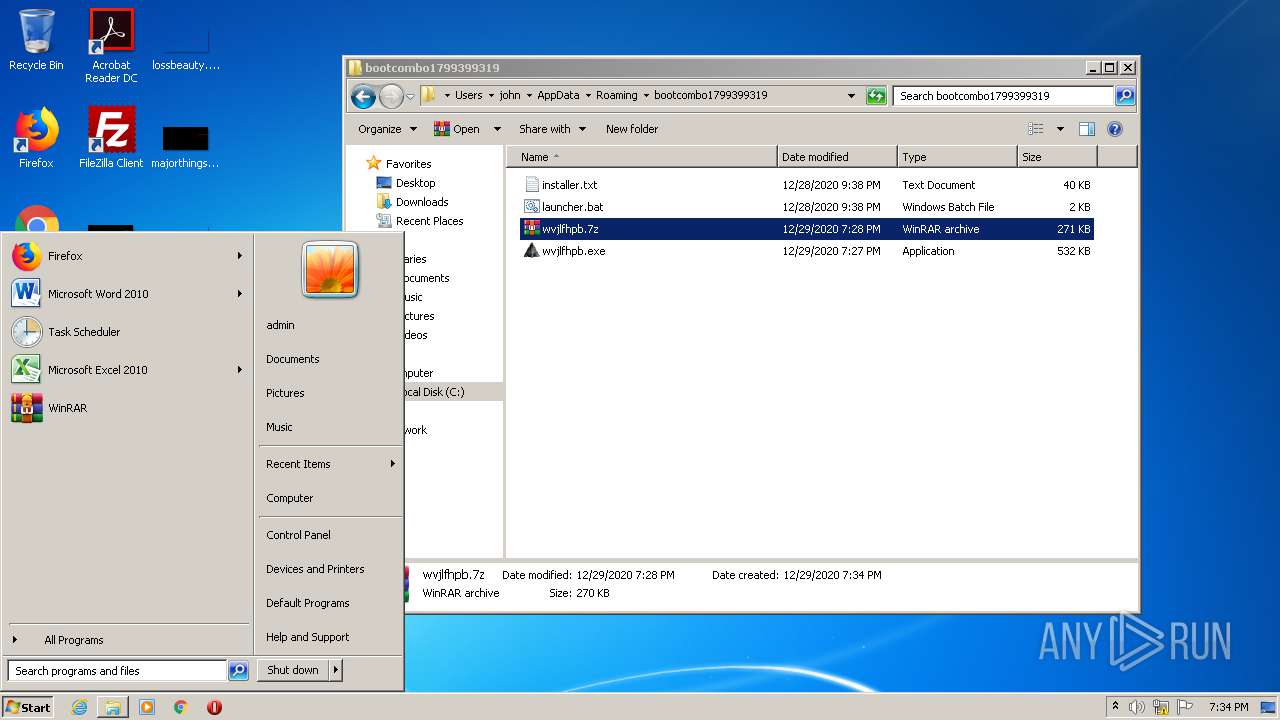Open Shut down options arrow
1280x720 pixels.
point(335,670)
